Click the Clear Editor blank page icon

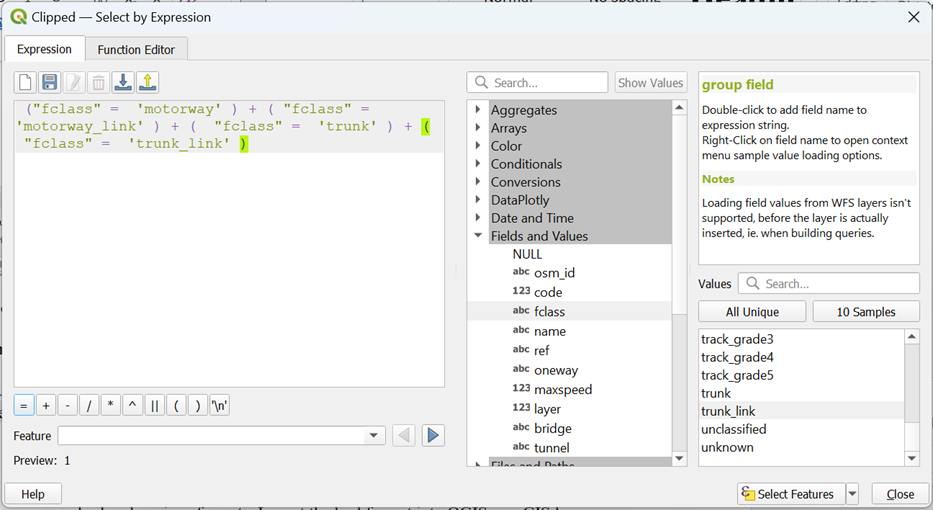25,83
